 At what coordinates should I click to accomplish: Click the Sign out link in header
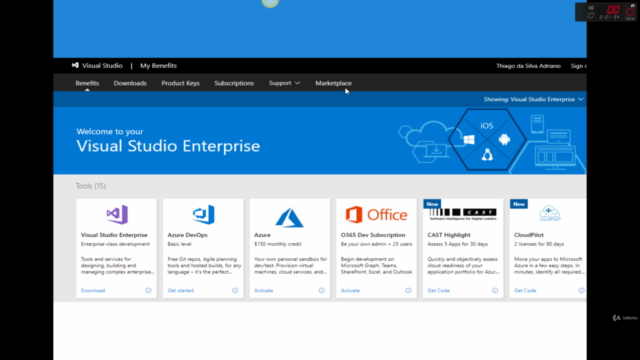578,66
